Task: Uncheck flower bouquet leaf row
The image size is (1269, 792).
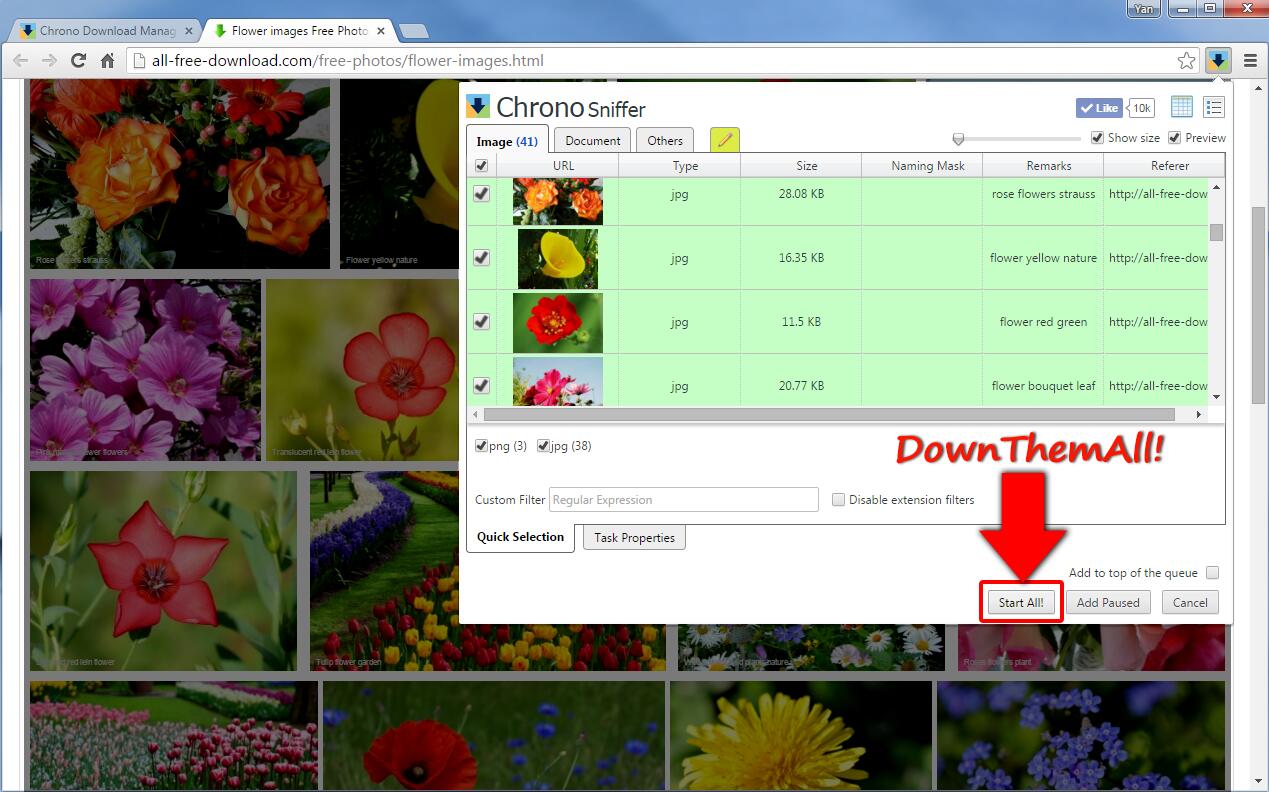Action: click(x=481, y=385)
